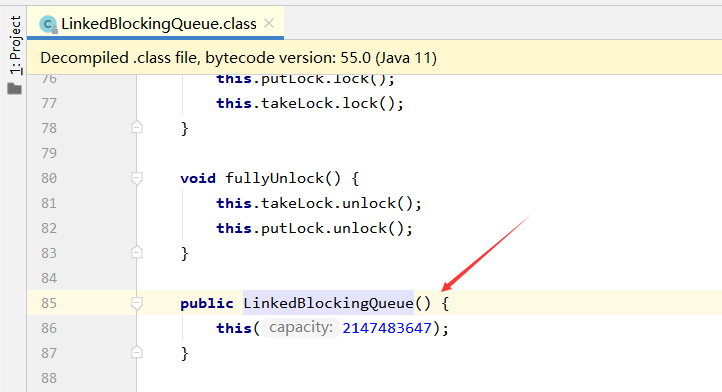The image size is (722, 392).
Task: Collapse the LinkedBlockingQueue constructor fold marker
Action: click(137, 303)
